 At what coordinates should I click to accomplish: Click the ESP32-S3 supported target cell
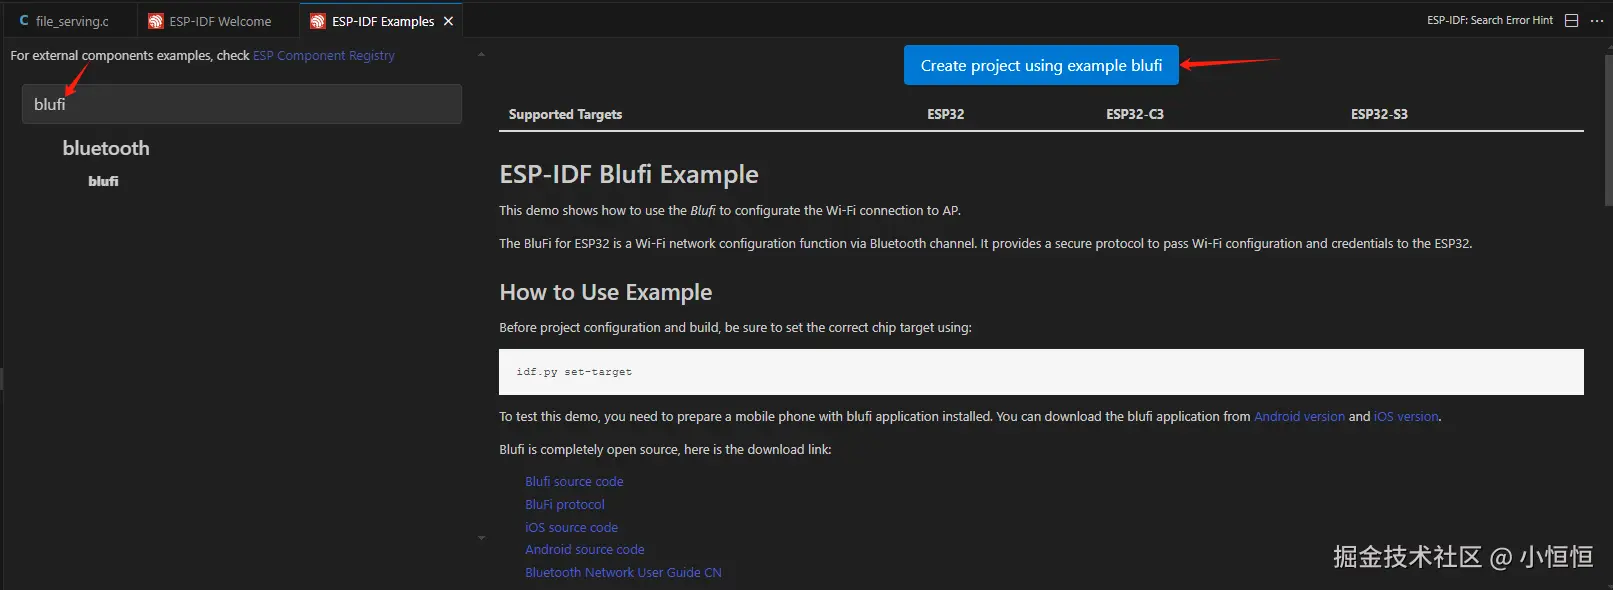click(x=1379, y=114)
